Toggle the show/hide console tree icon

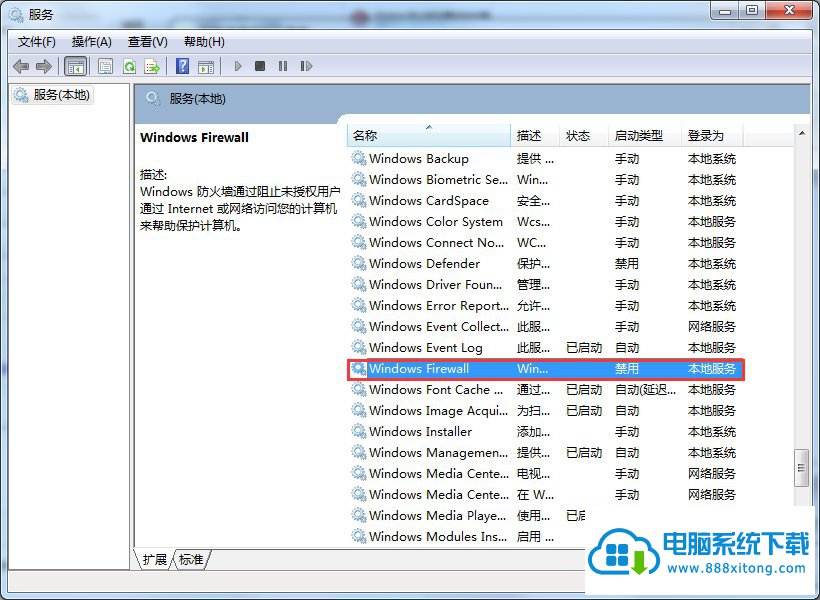tap(75, 66)
